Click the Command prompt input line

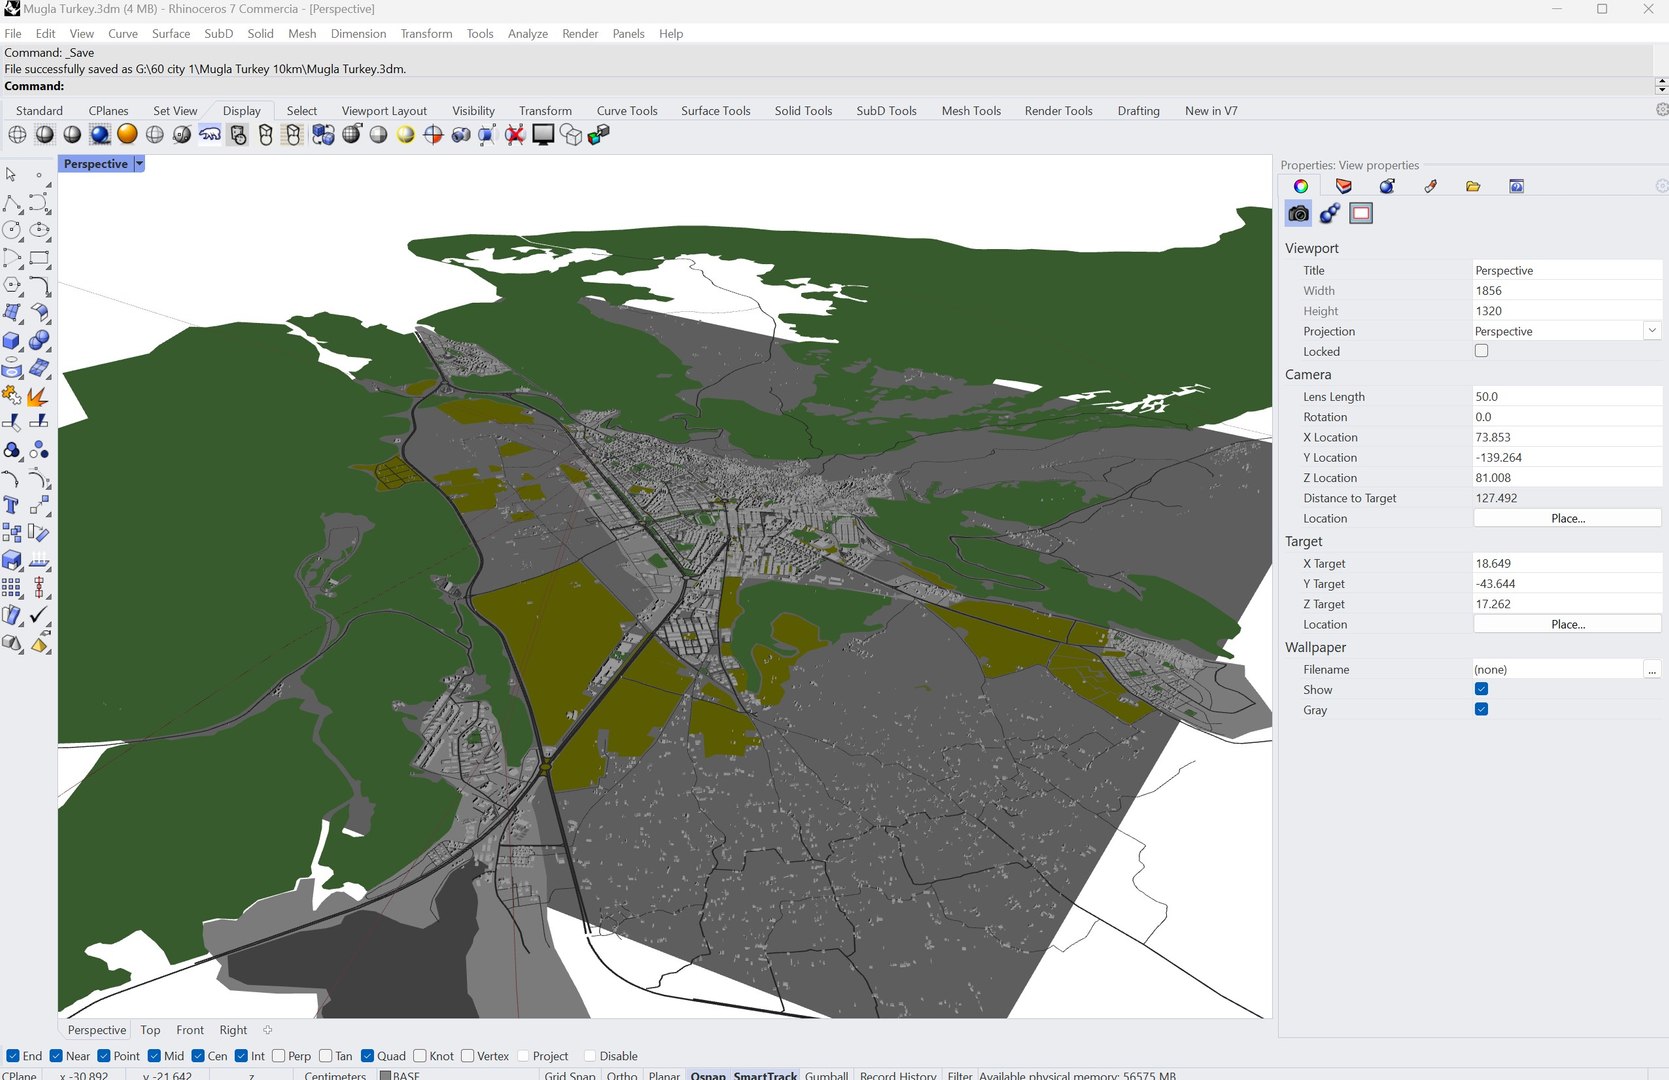click(x=827, y=86)
